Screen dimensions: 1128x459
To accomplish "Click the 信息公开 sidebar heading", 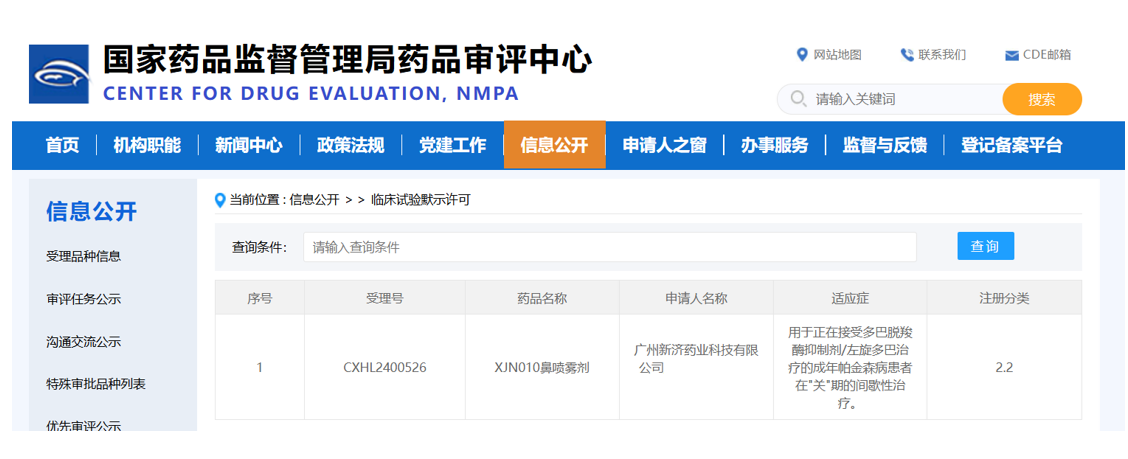I will tap(91, 212).
